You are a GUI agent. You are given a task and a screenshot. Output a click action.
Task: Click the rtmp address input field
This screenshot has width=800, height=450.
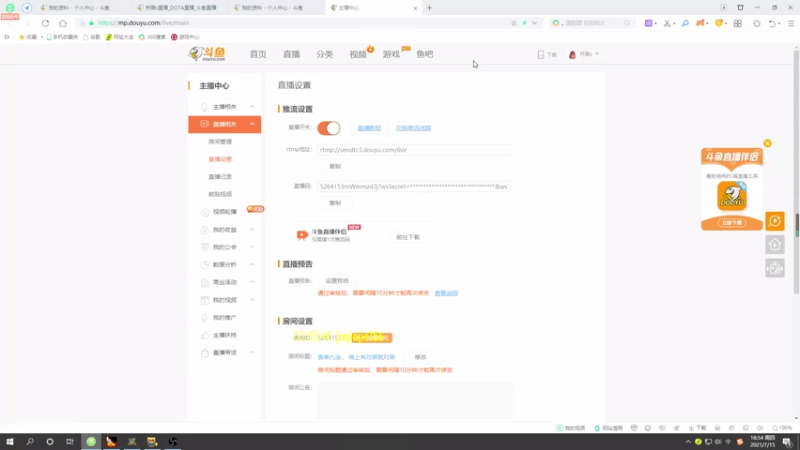tap(413, 150)
